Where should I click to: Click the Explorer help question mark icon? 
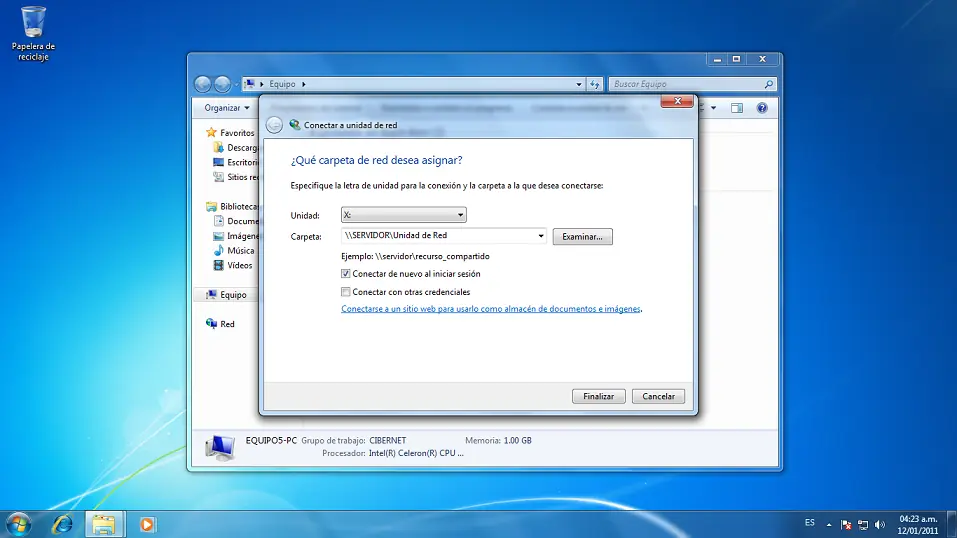[762, 108]
